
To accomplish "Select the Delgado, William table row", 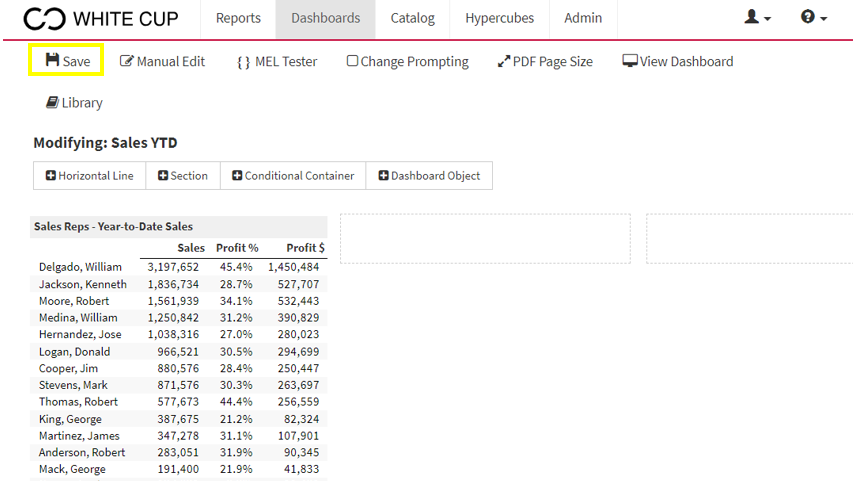I will tap(179, 267).
